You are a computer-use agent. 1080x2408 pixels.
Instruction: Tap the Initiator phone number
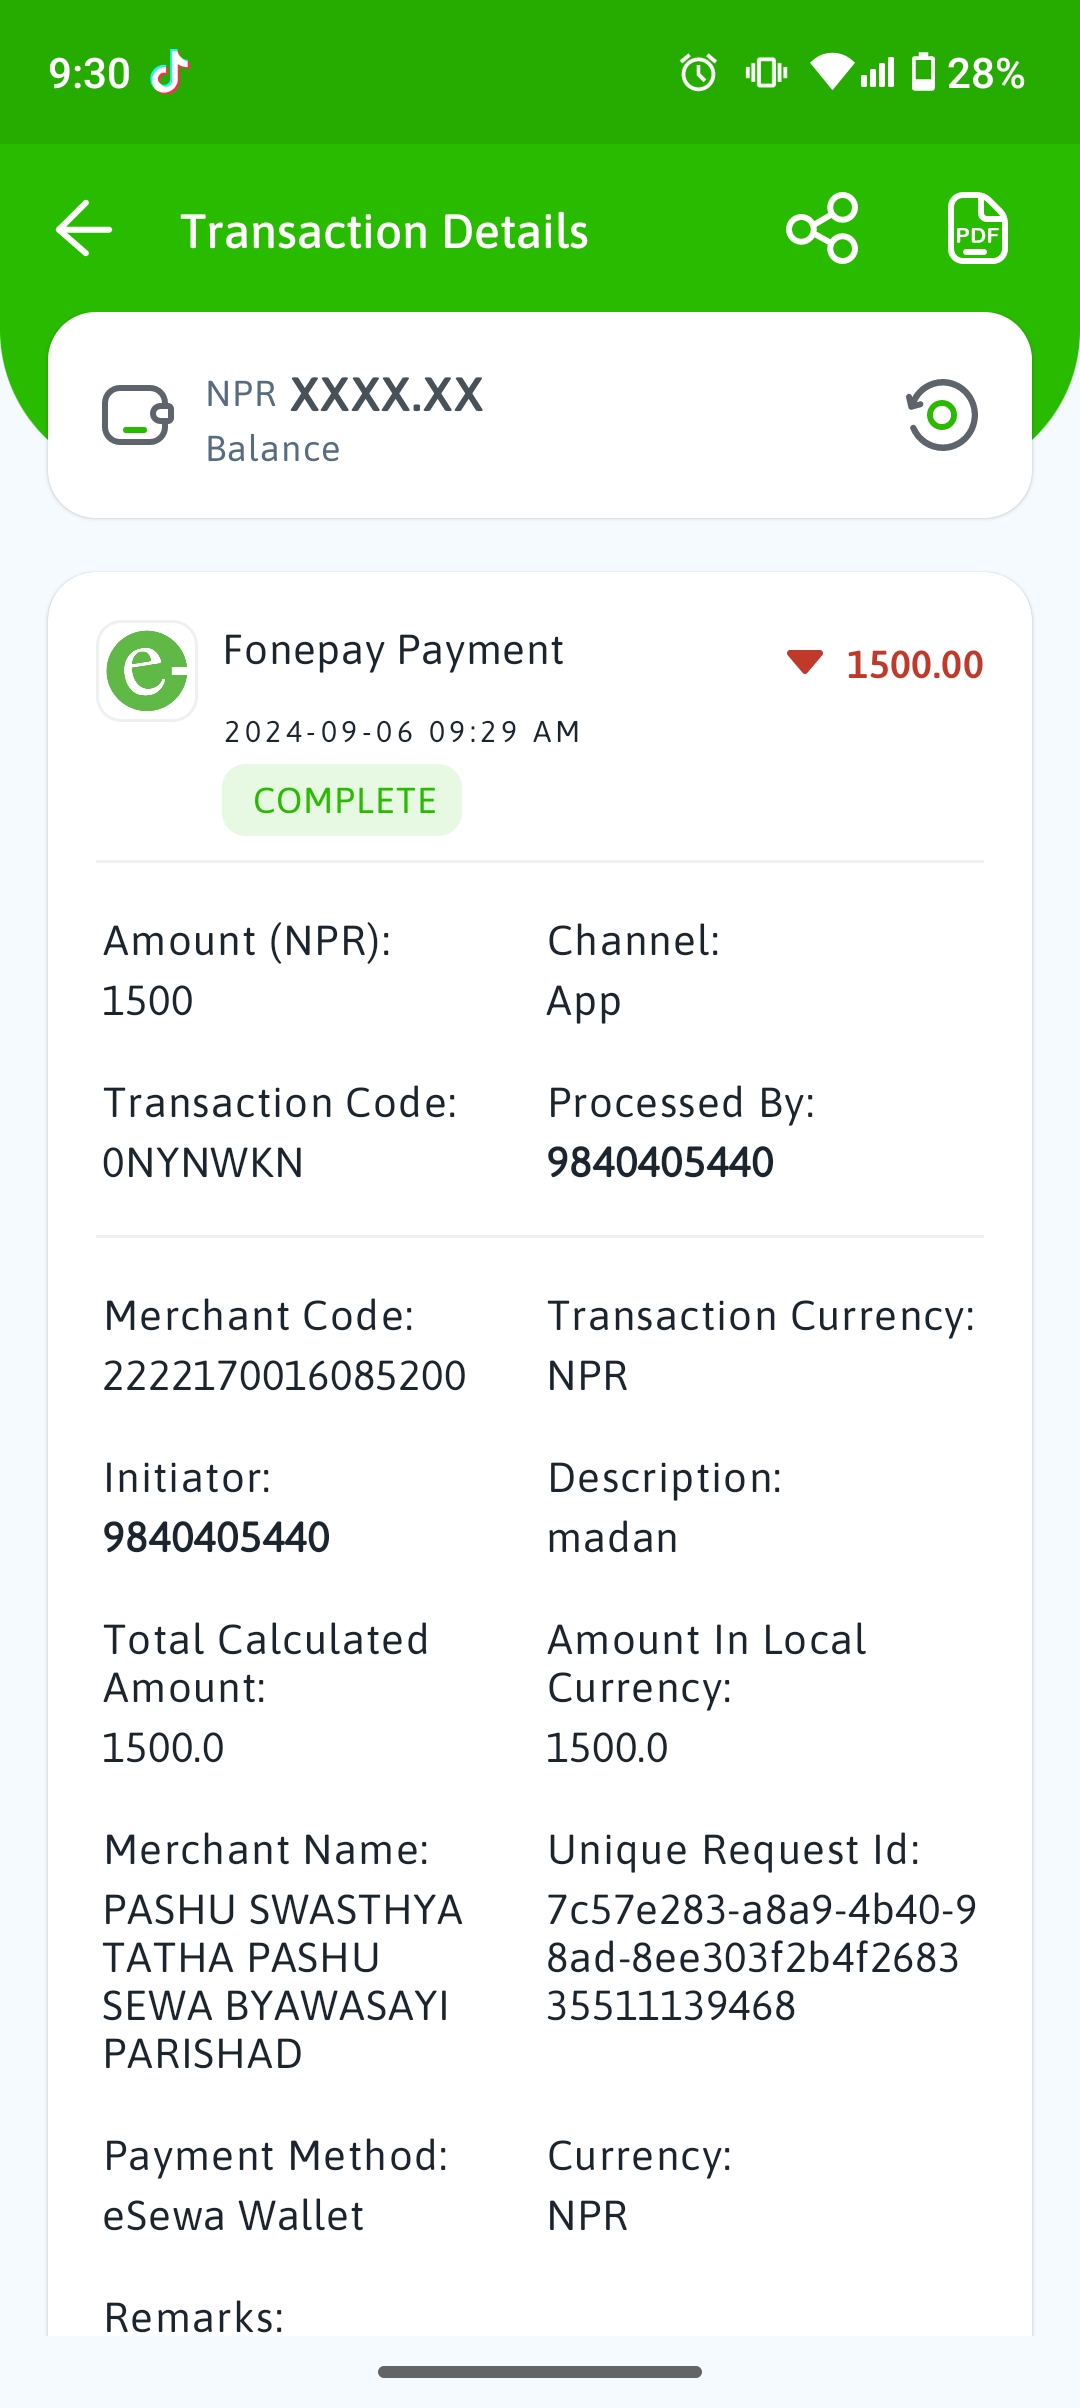(216, 1537)
